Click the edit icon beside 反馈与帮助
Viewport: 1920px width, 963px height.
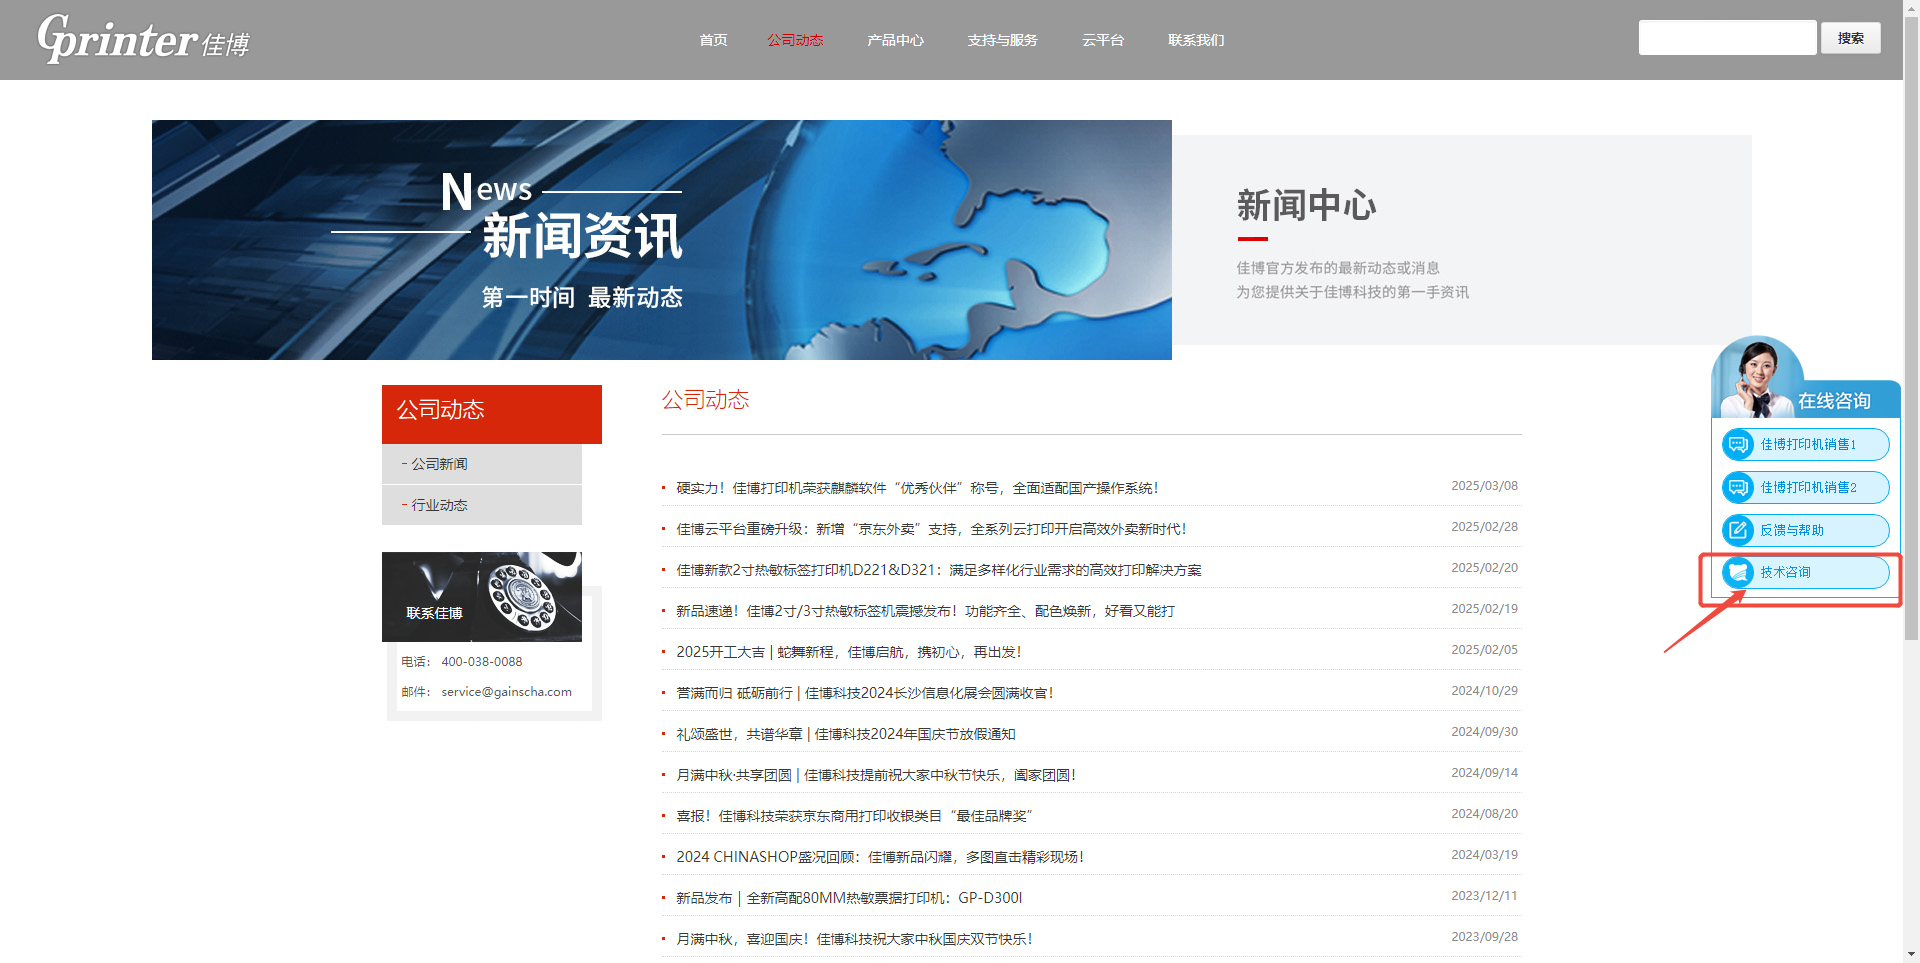[1738, 530]
